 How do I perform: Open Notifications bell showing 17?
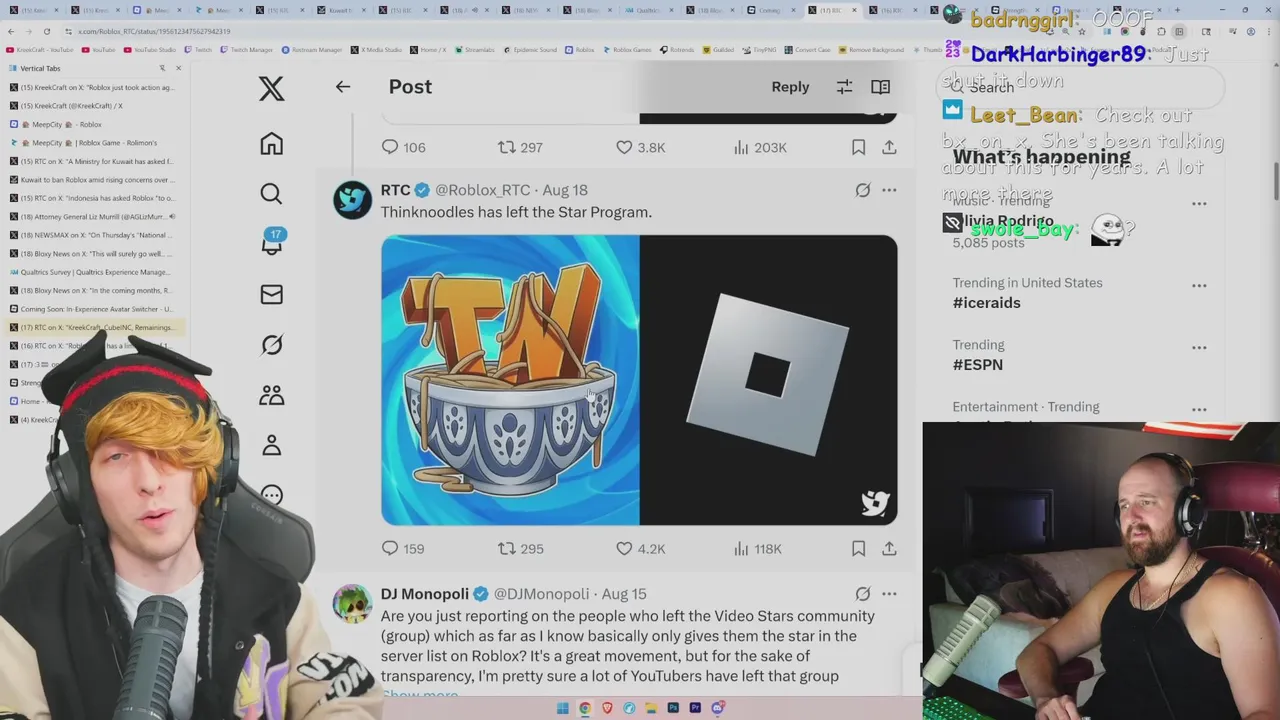click(272, 243)
